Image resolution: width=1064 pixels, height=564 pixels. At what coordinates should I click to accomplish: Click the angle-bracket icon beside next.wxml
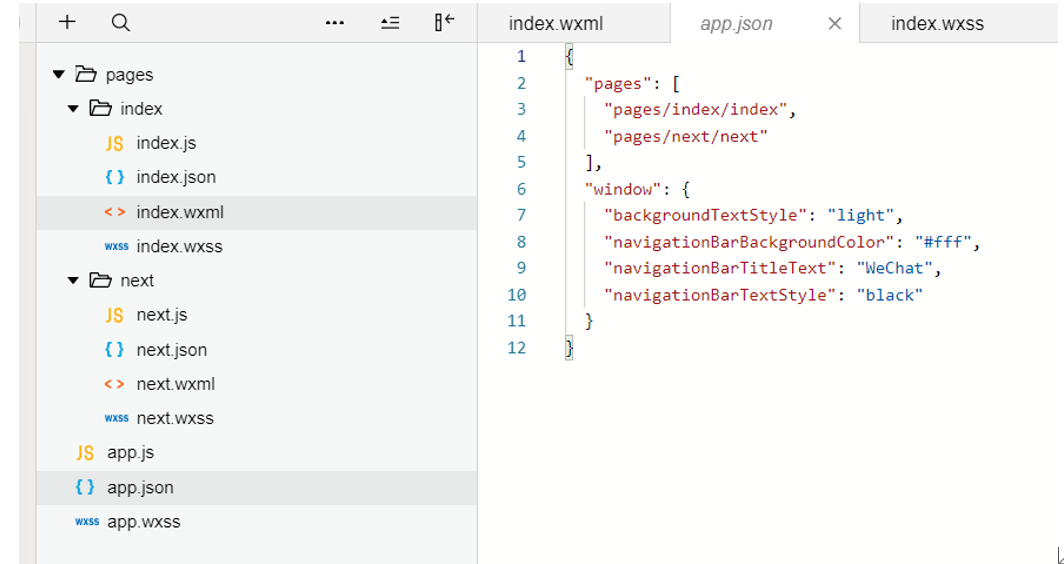(115, 384)
